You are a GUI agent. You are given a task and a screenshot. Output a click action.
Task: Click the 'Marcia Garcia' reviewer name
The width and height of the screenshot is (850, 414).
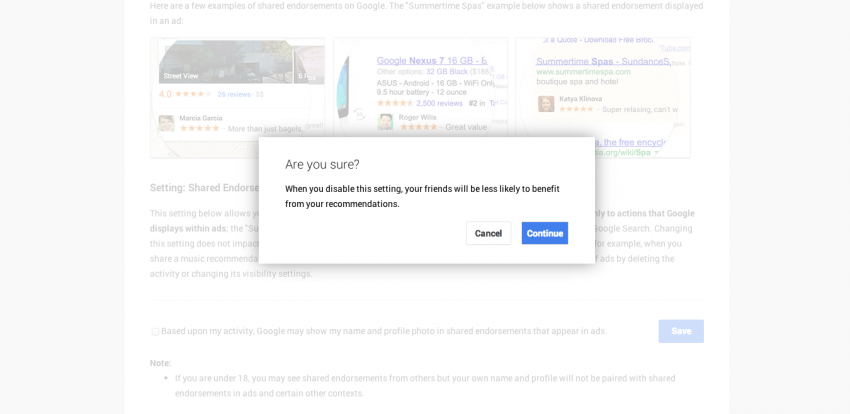tap(201, 118)
